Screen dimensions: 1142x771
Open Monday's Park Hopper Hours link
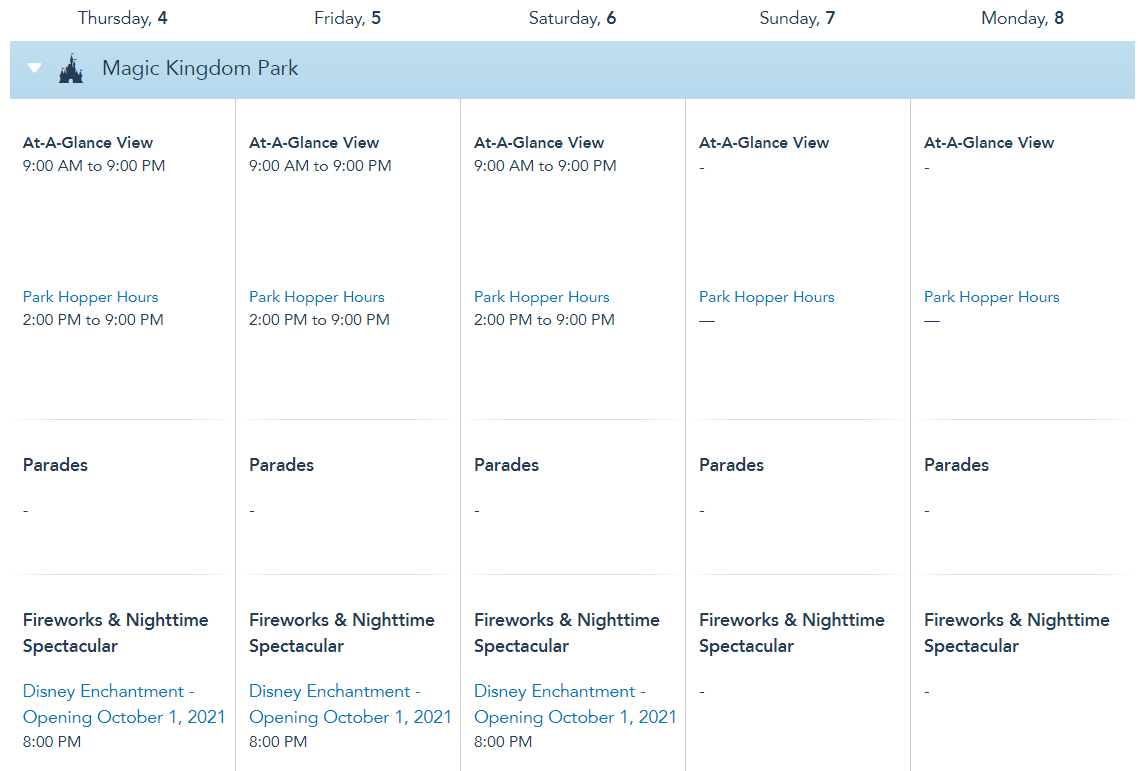click(x=991, y=297)
